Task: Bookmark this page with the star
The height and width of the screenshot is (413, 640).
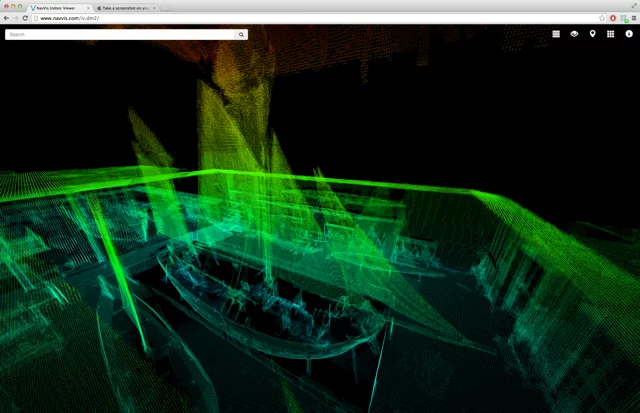Action: (602, 18)
